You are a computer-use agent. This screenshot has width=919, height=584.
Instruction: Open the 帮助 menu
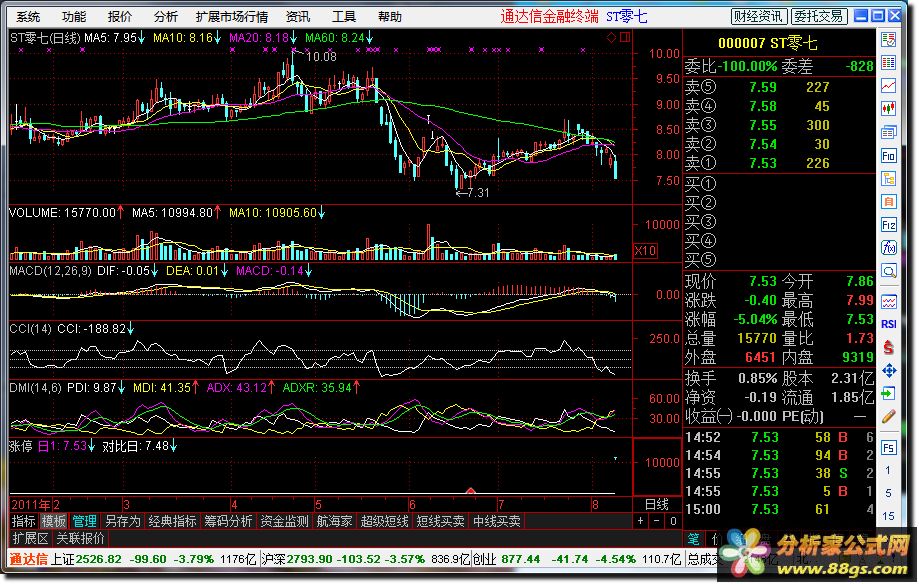coord(390,17)
